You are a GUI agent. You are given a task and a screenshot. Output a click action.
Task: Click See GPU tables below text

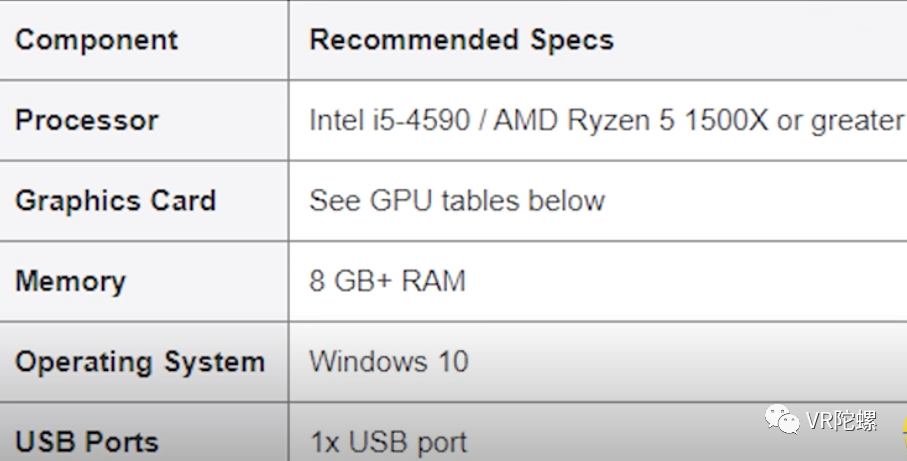pos(457,201)
